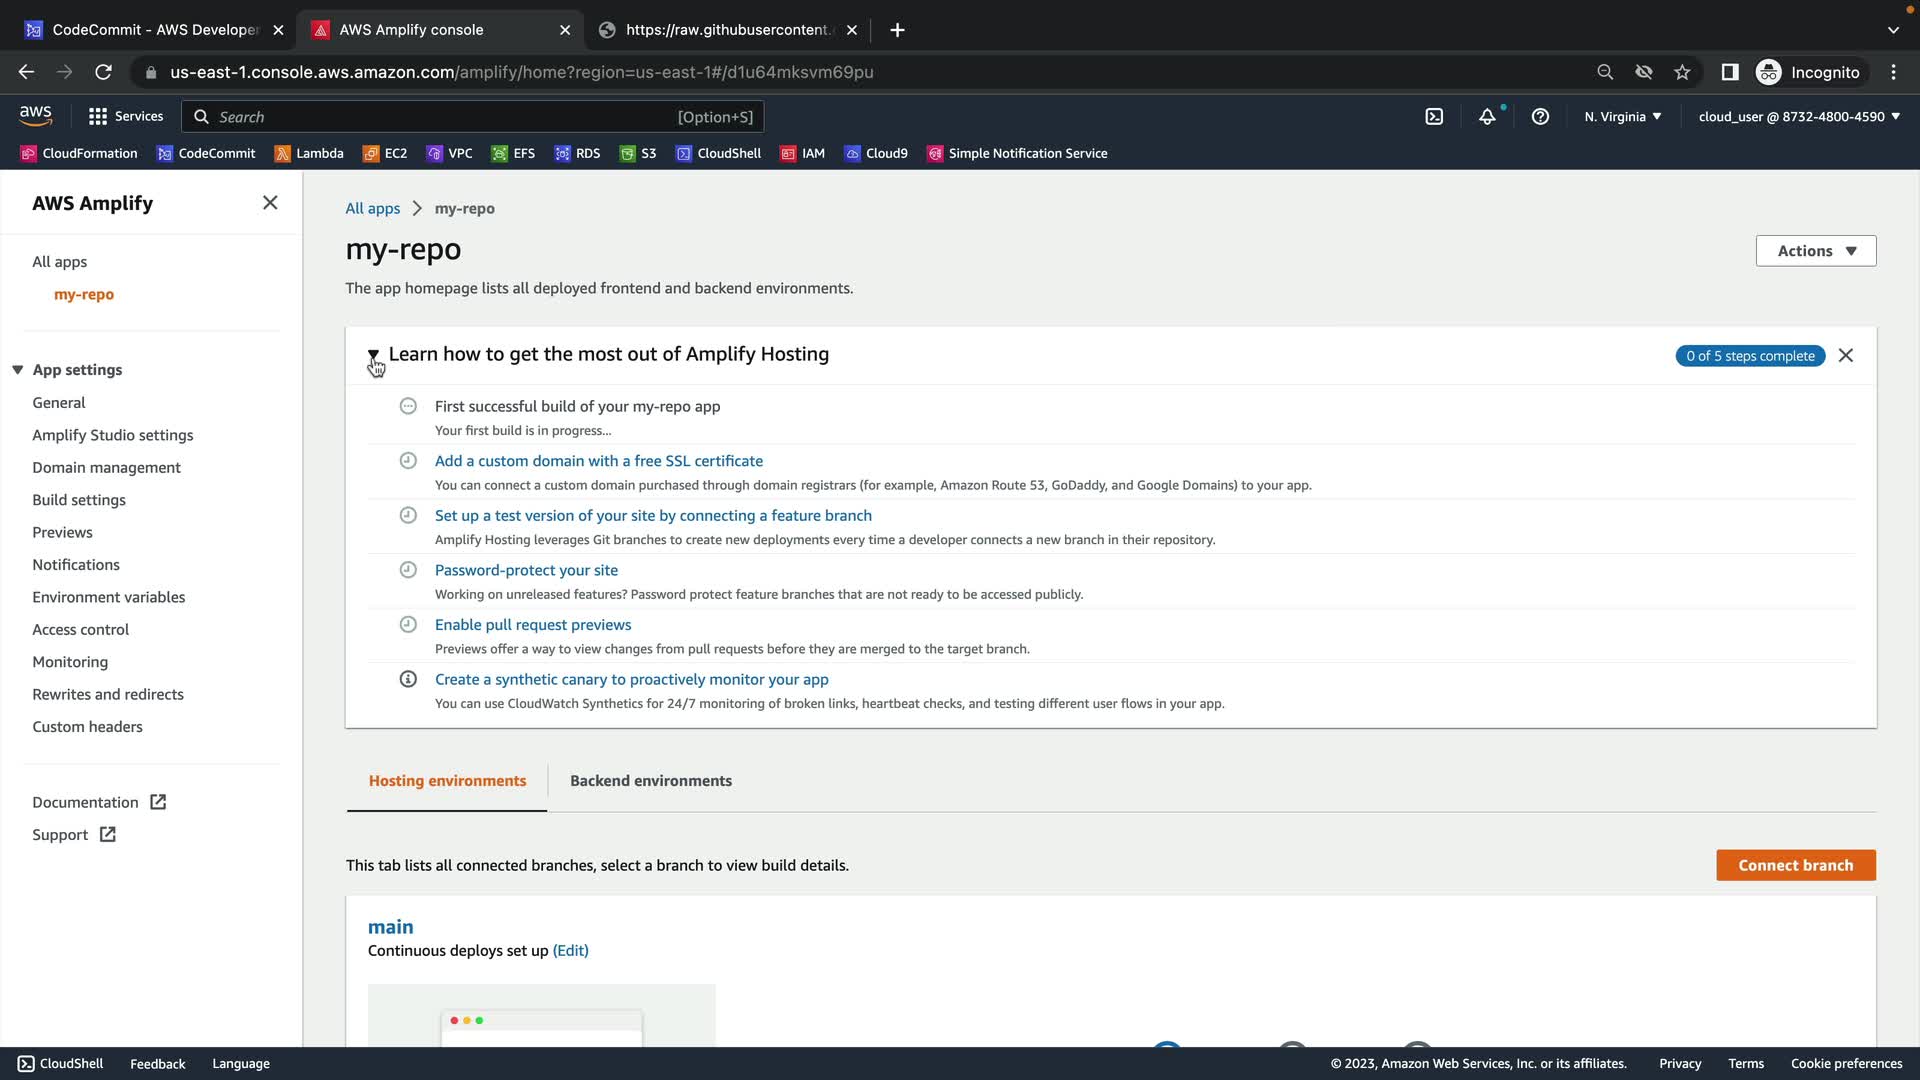1920x1080 pixels.
Task: Collapse the App settings tree section
Action: point(18,370)
